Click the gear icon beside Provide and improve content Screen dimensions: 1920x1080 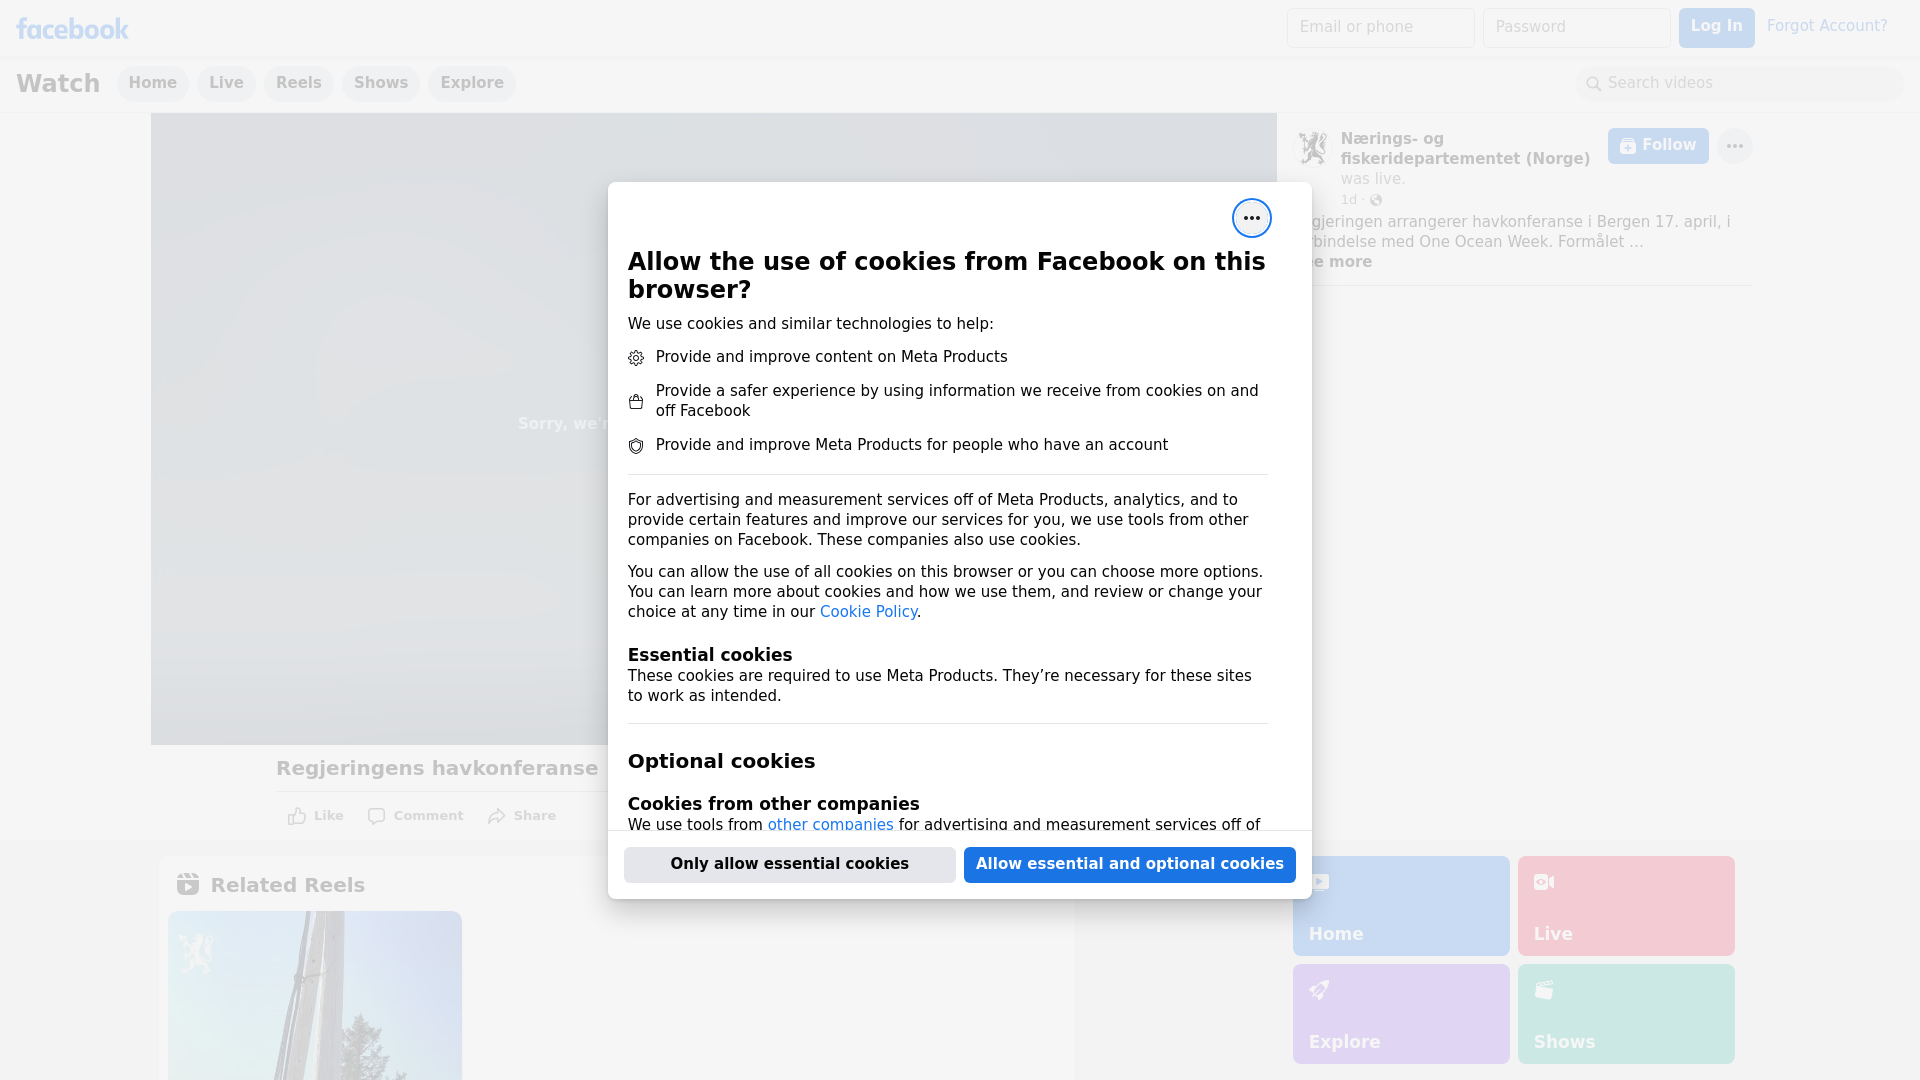click(x=636, y=358)
